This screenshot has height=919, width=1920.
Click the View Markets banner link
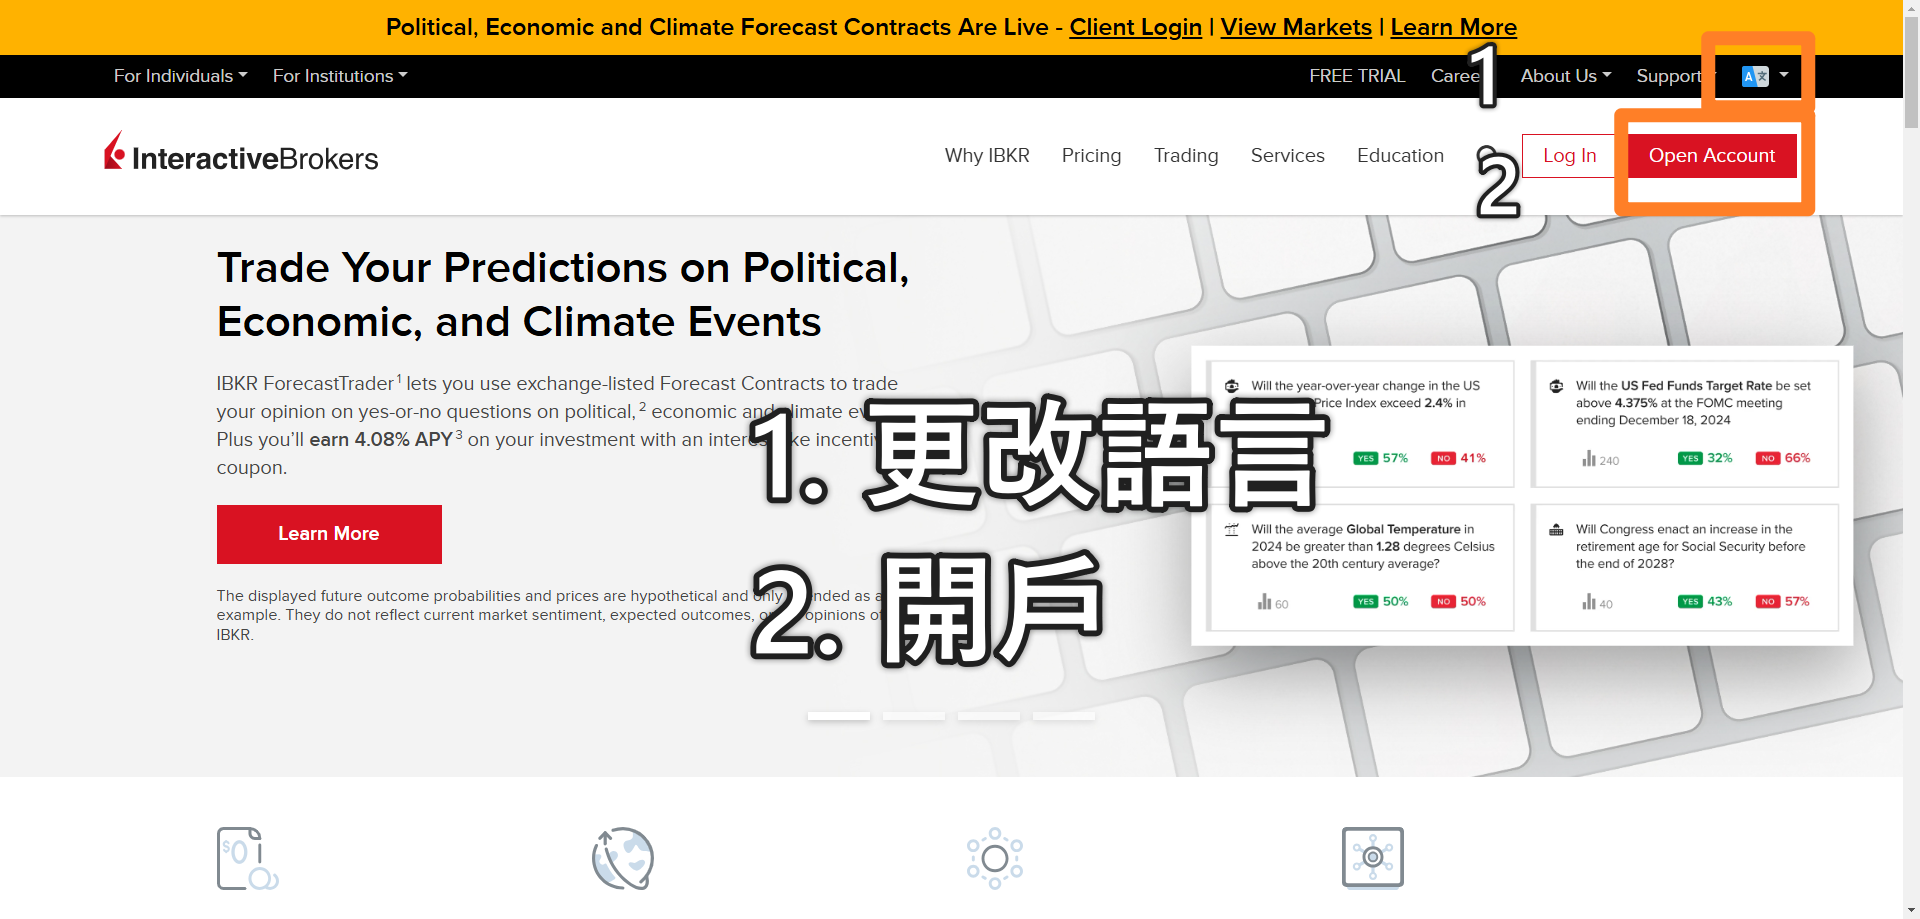[x=1296, y=27]
